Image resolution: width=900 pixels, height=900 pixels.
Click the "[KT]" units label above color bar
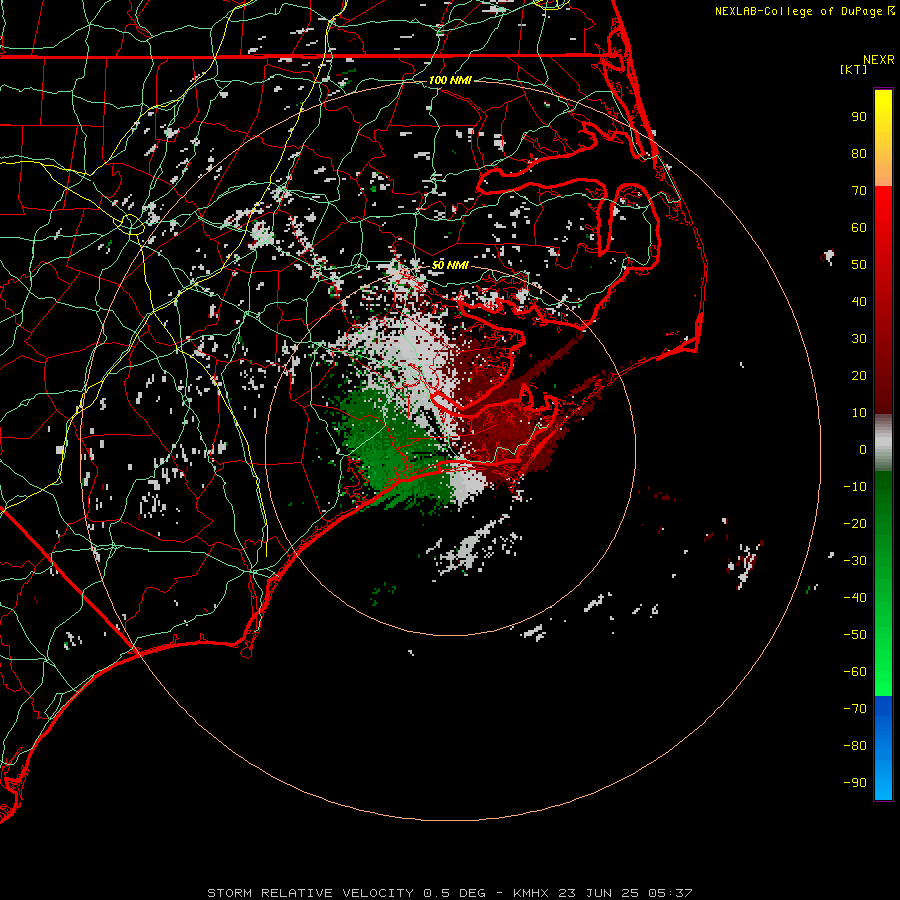pyautogui.click(x=853, y=69)
